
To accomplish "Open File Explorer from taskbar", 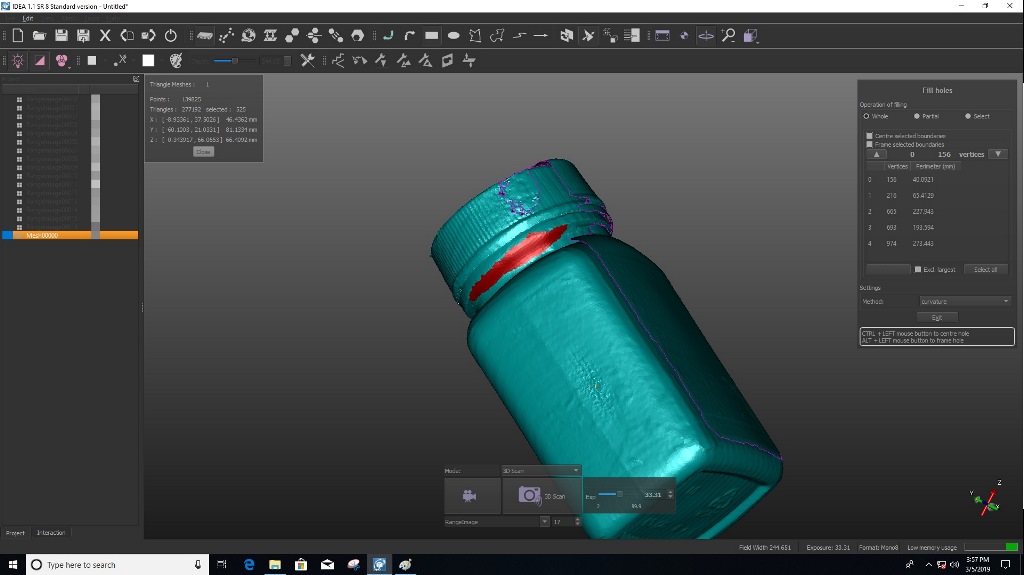I will pyautogui.click(x=275, y=565).
